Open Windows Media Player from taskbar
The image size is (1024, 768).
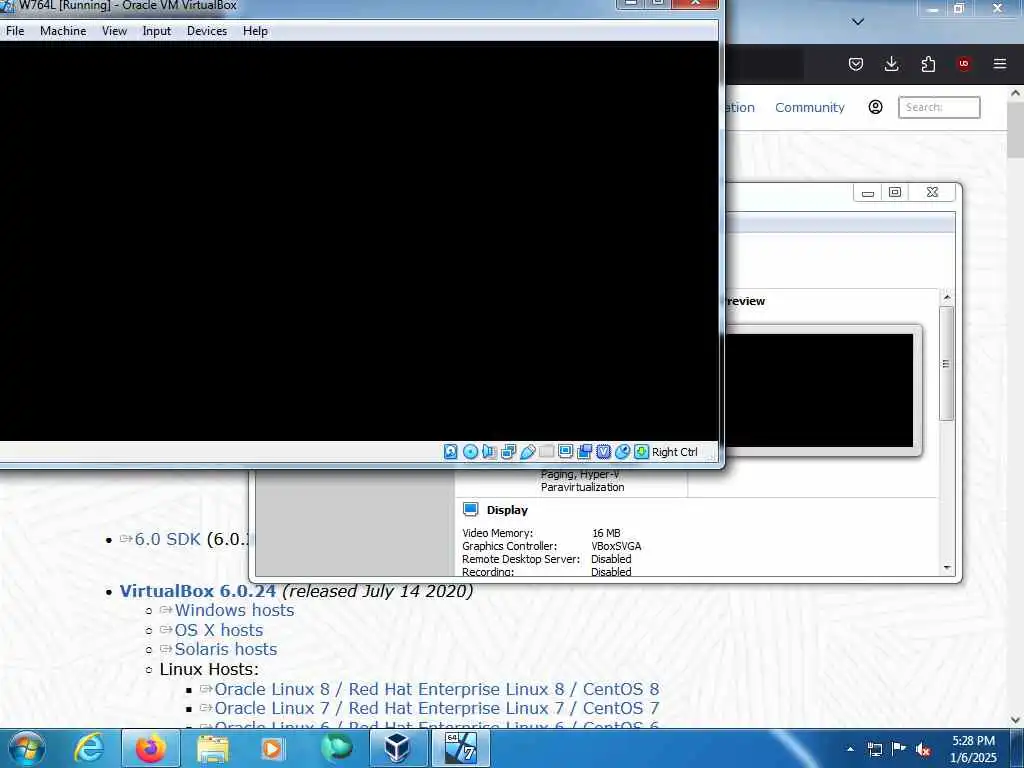pyautogui.click(x=272, y=748)
